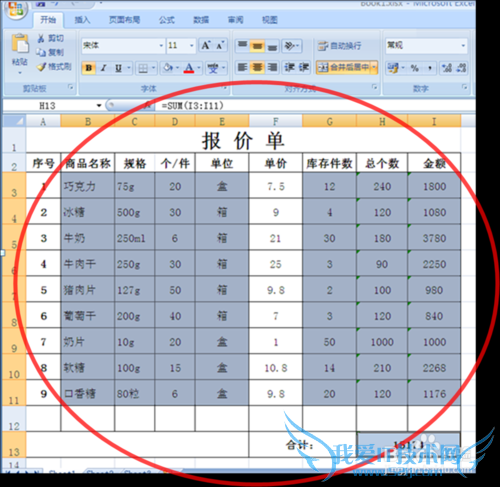Open font size 11 dropdown

pos(192,45)
